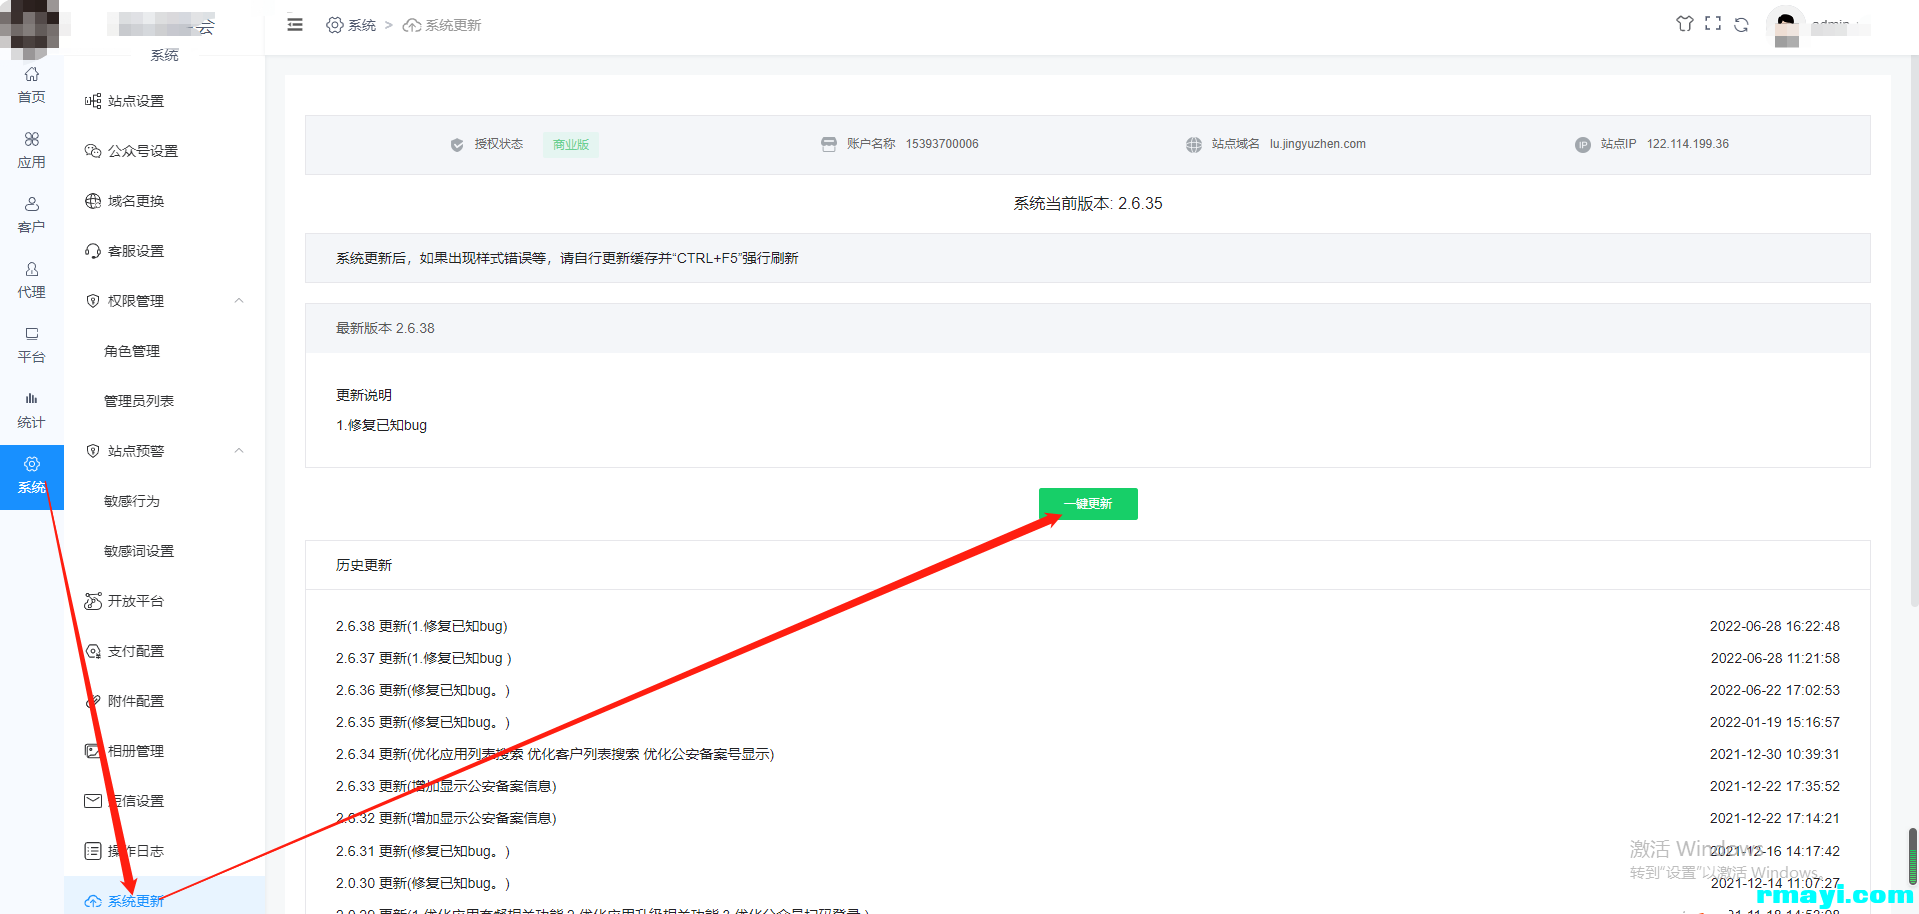This screenshot has height=914, width=1919.
Task: Click timestamp 2022-01-19 15:16:57
Action: coord(1775,722)
